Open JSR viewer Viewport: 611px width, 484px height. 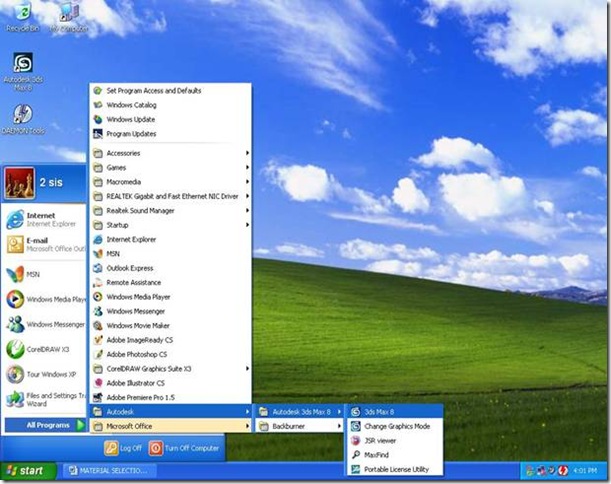click(395, 441)
